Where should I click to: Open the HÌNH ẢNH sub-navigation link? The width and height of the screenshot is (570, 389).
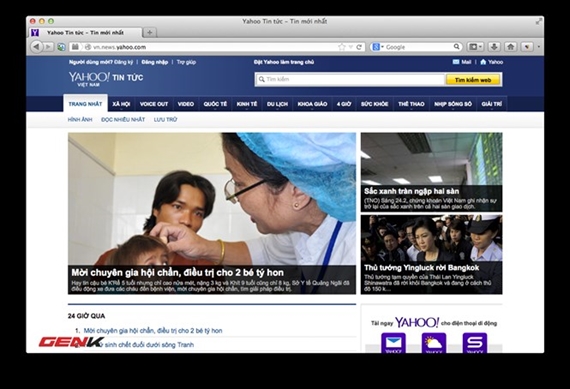pyautogui.click(x=80, y=120)
